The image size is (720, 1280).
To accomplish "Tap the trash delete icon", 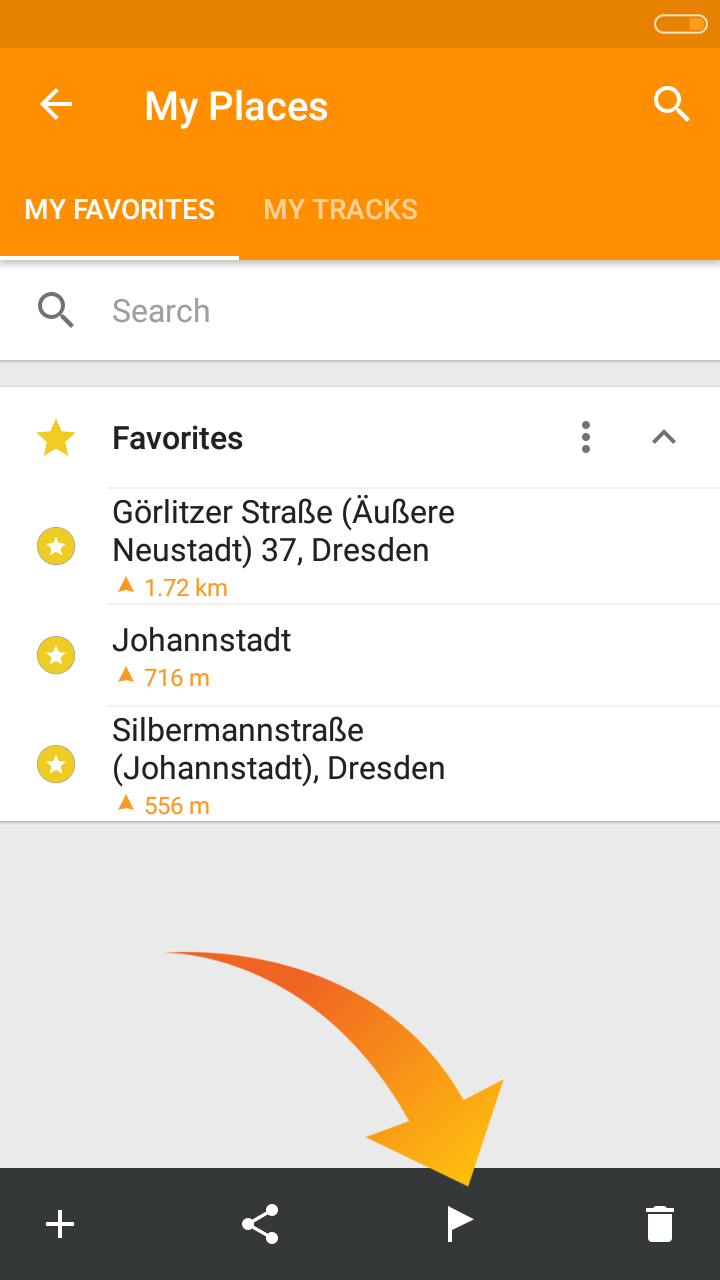I will (660, 1224).
